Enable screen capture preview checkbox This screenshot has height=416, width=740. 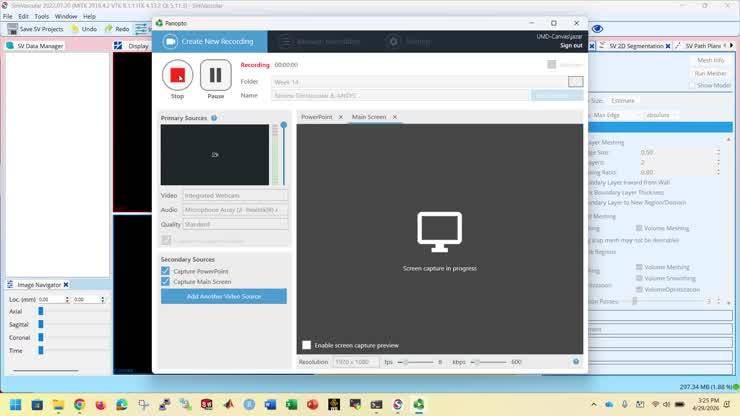click(x=306, y=345)
